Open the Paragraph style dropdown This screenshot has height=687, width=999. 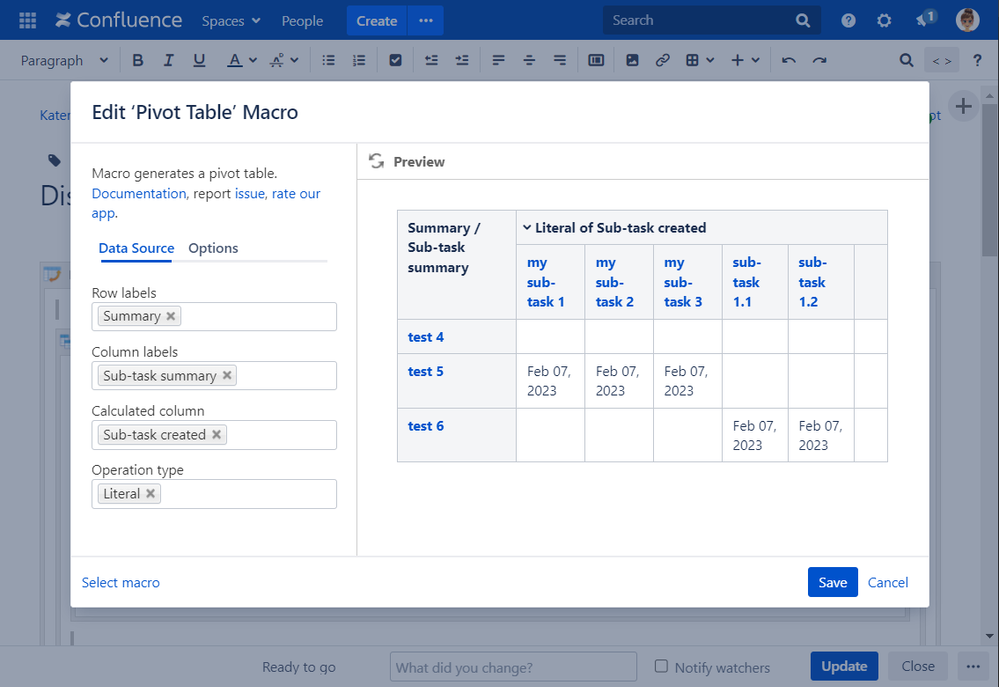[64, 61]
